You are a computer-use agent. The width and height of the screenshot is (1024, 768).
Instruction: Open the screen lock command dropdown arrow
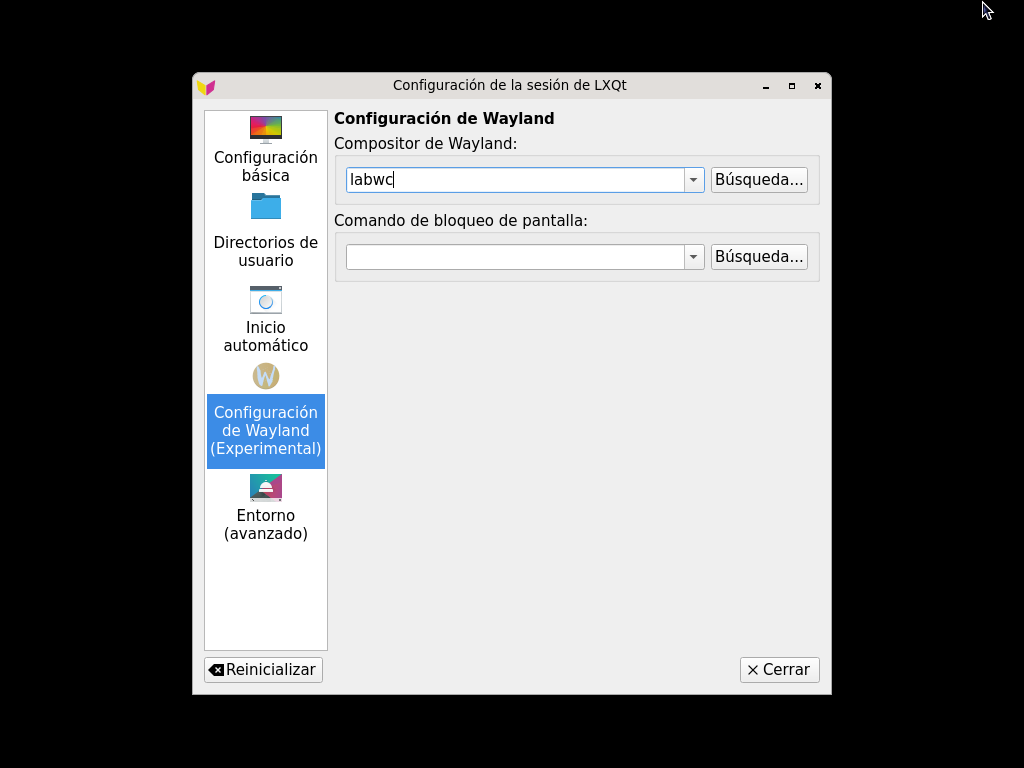(694, 257)
